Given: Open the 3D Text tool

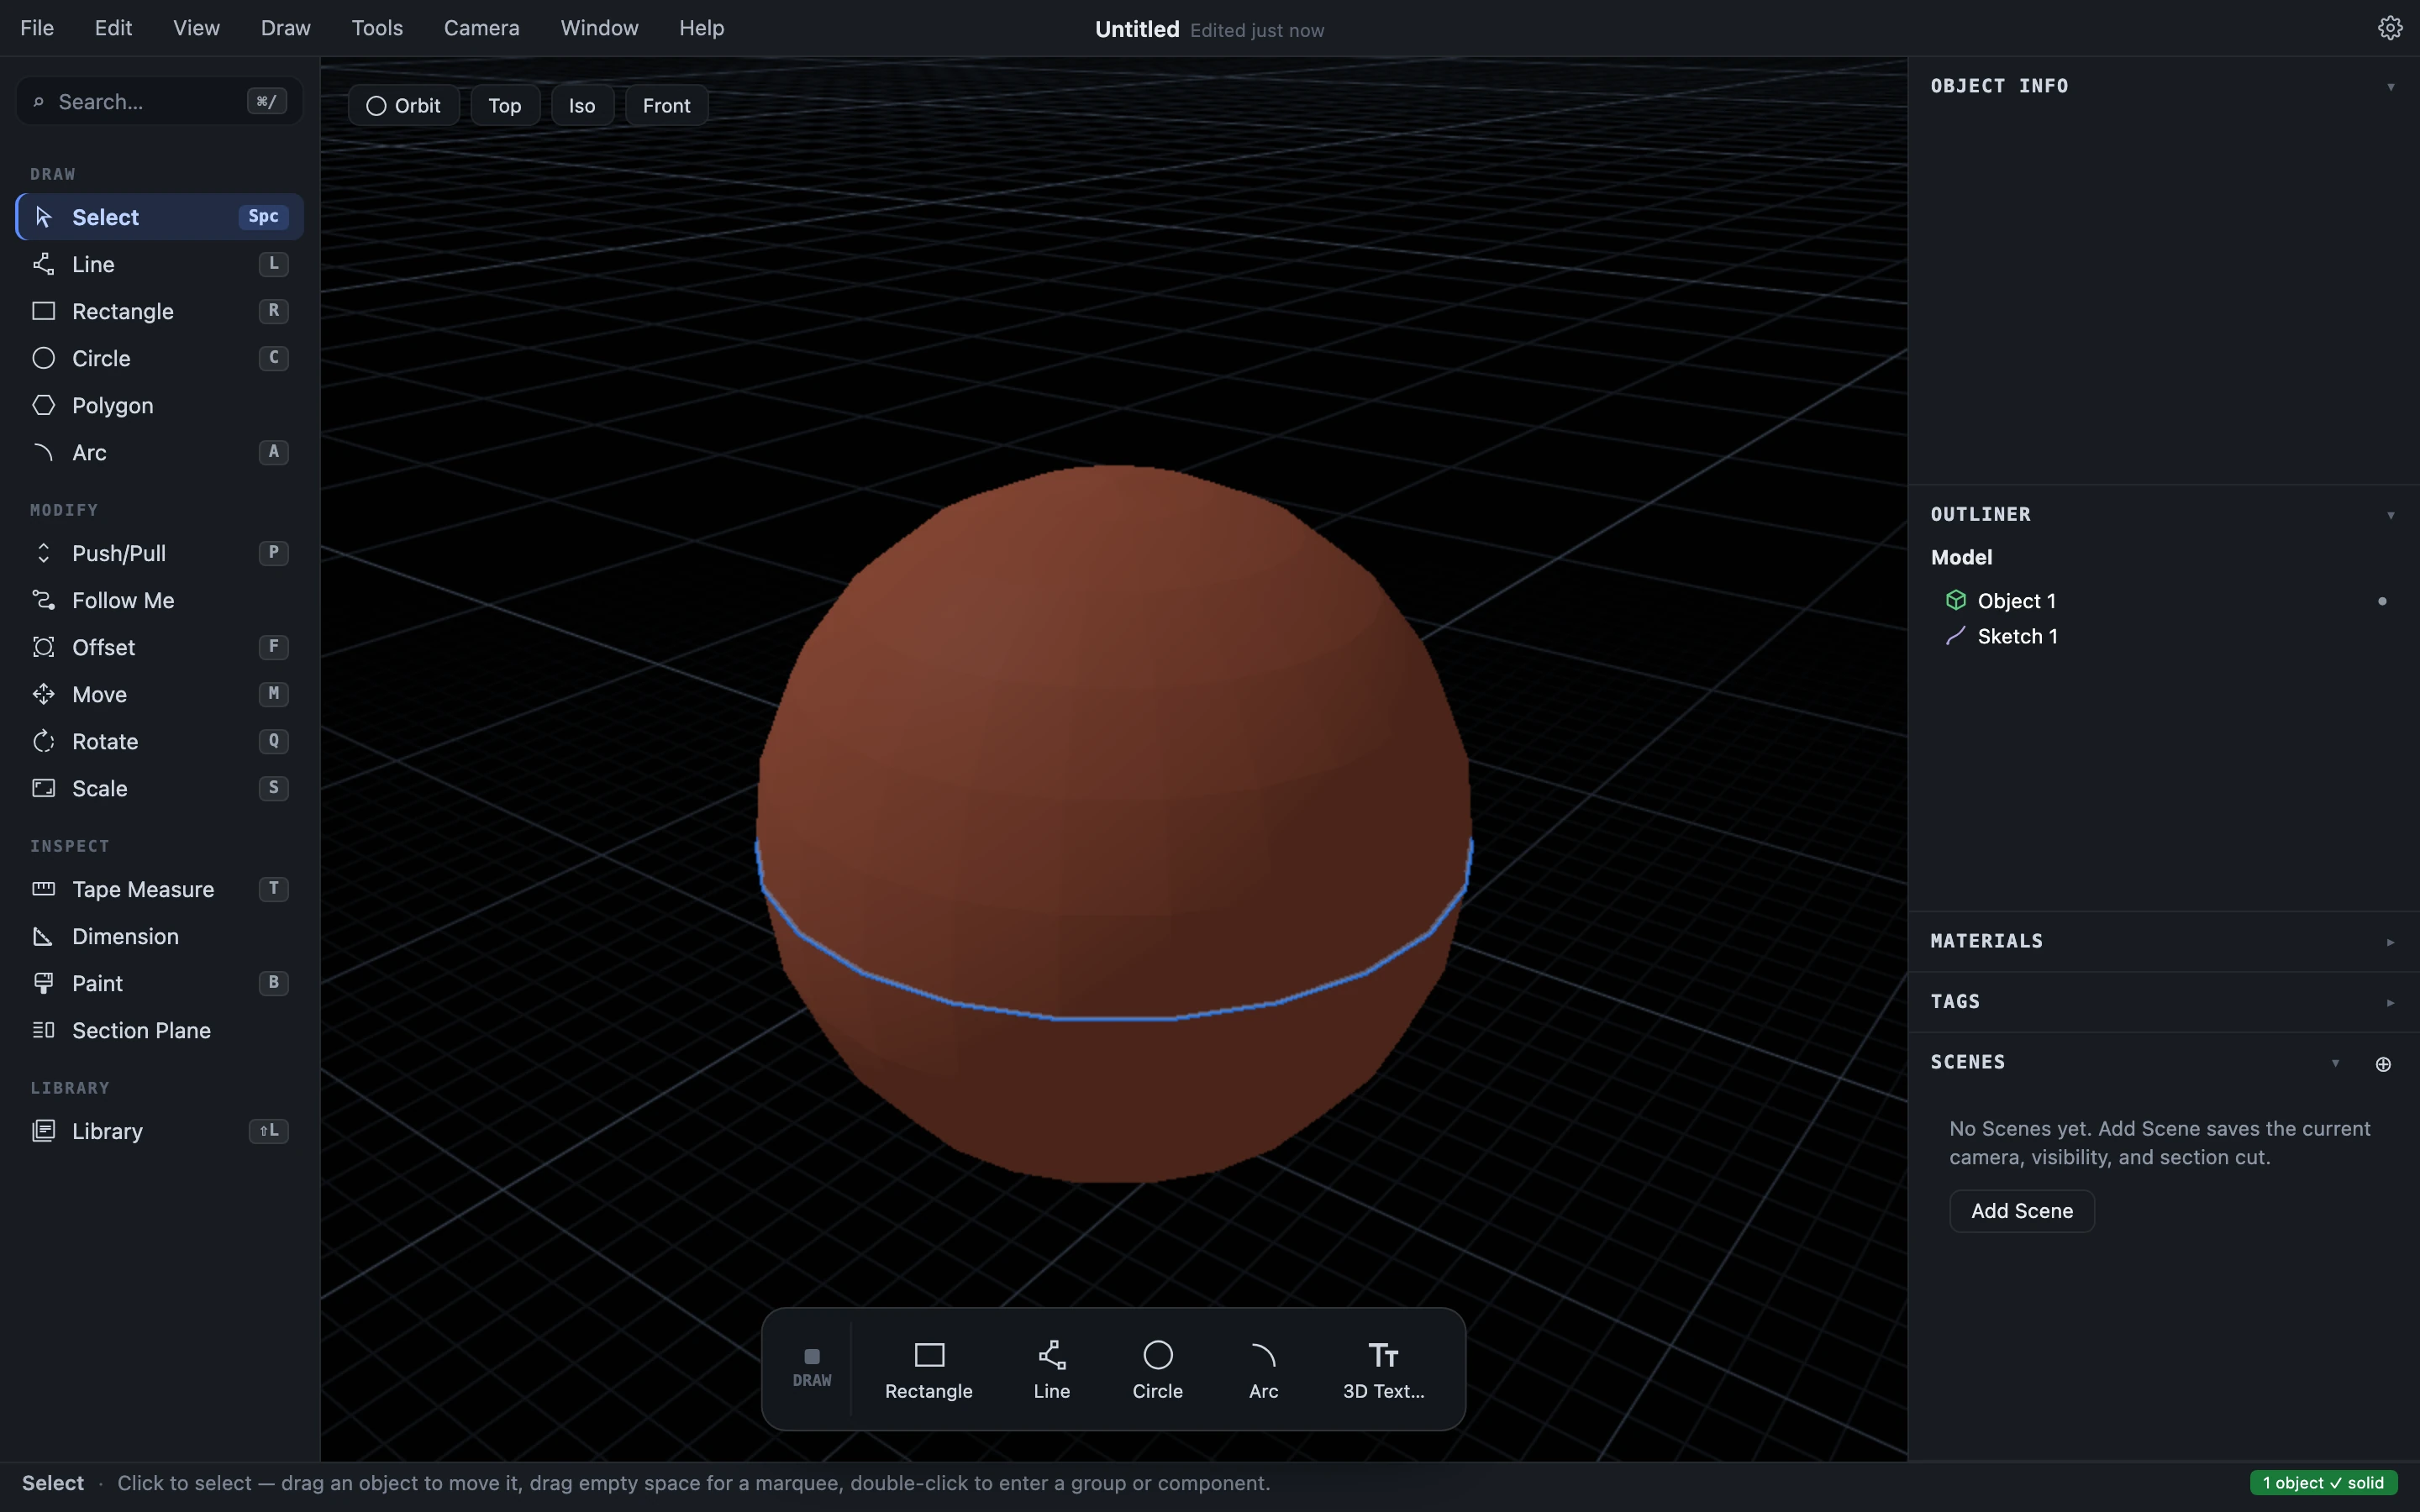Looking at the screenshot, I should pos(1383,1370).
